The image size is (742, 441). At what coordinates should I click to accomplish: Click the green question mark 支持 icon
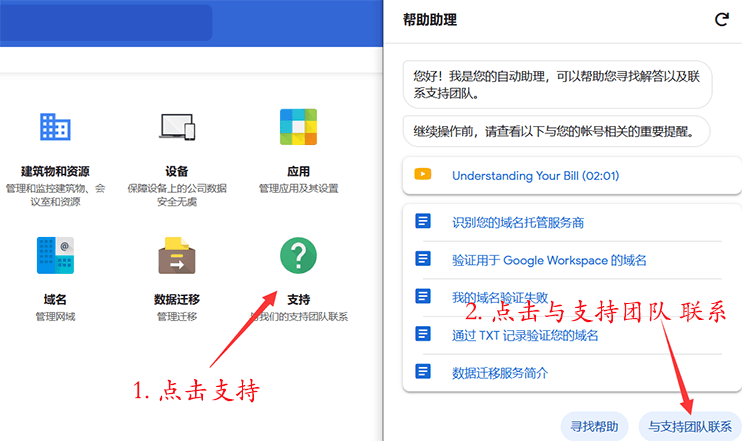click(299, 256)
